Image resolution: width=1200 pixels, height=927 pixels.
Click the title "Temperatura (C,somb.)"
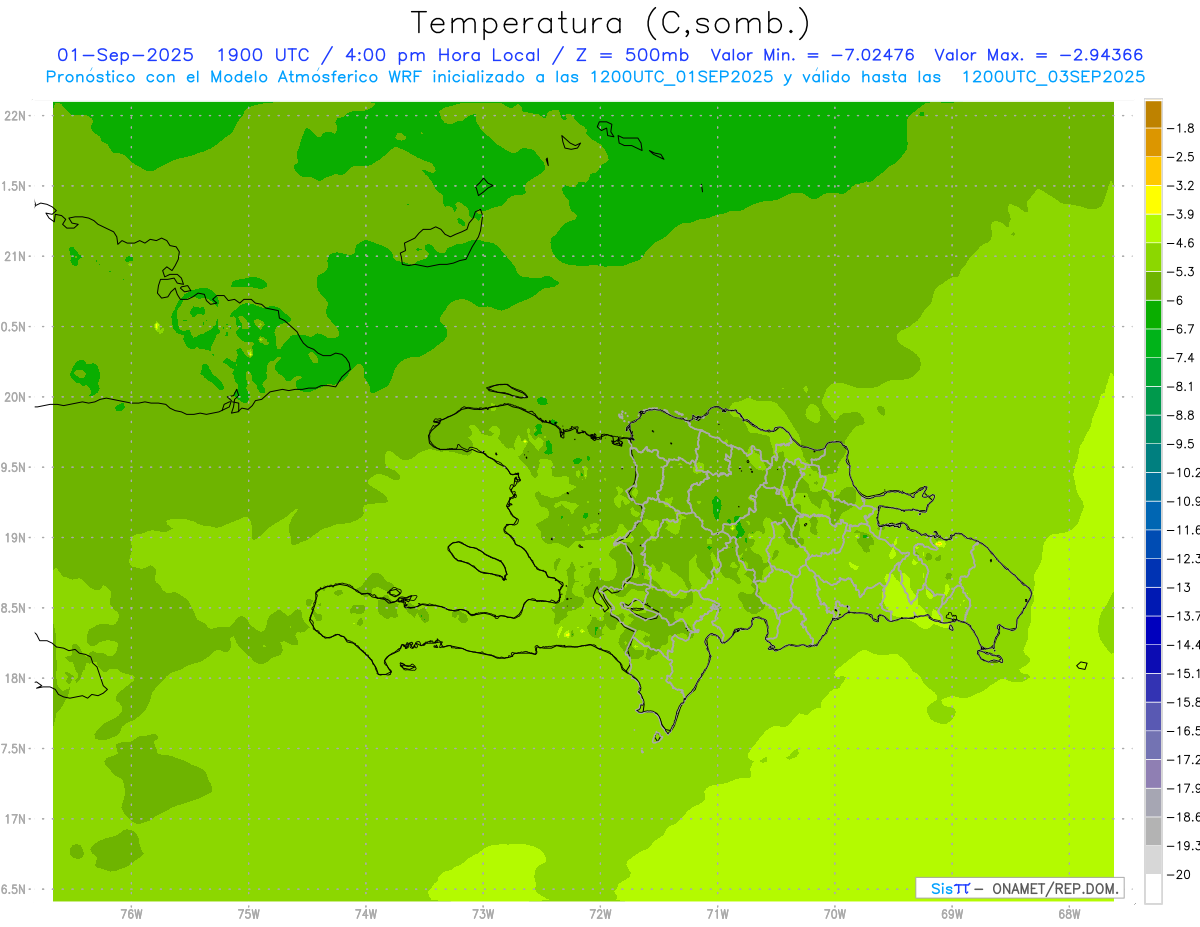point(611,22)
